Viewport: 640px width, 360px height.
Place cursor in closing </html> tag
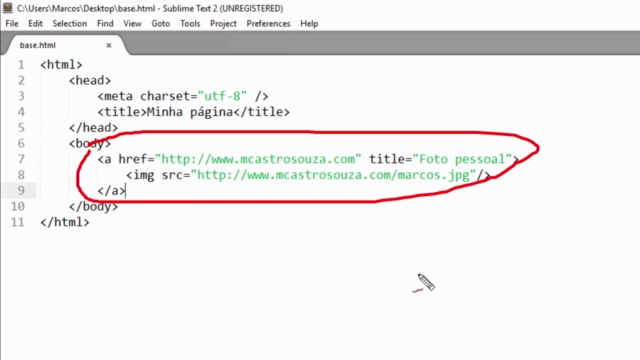(x=64, y=222)
